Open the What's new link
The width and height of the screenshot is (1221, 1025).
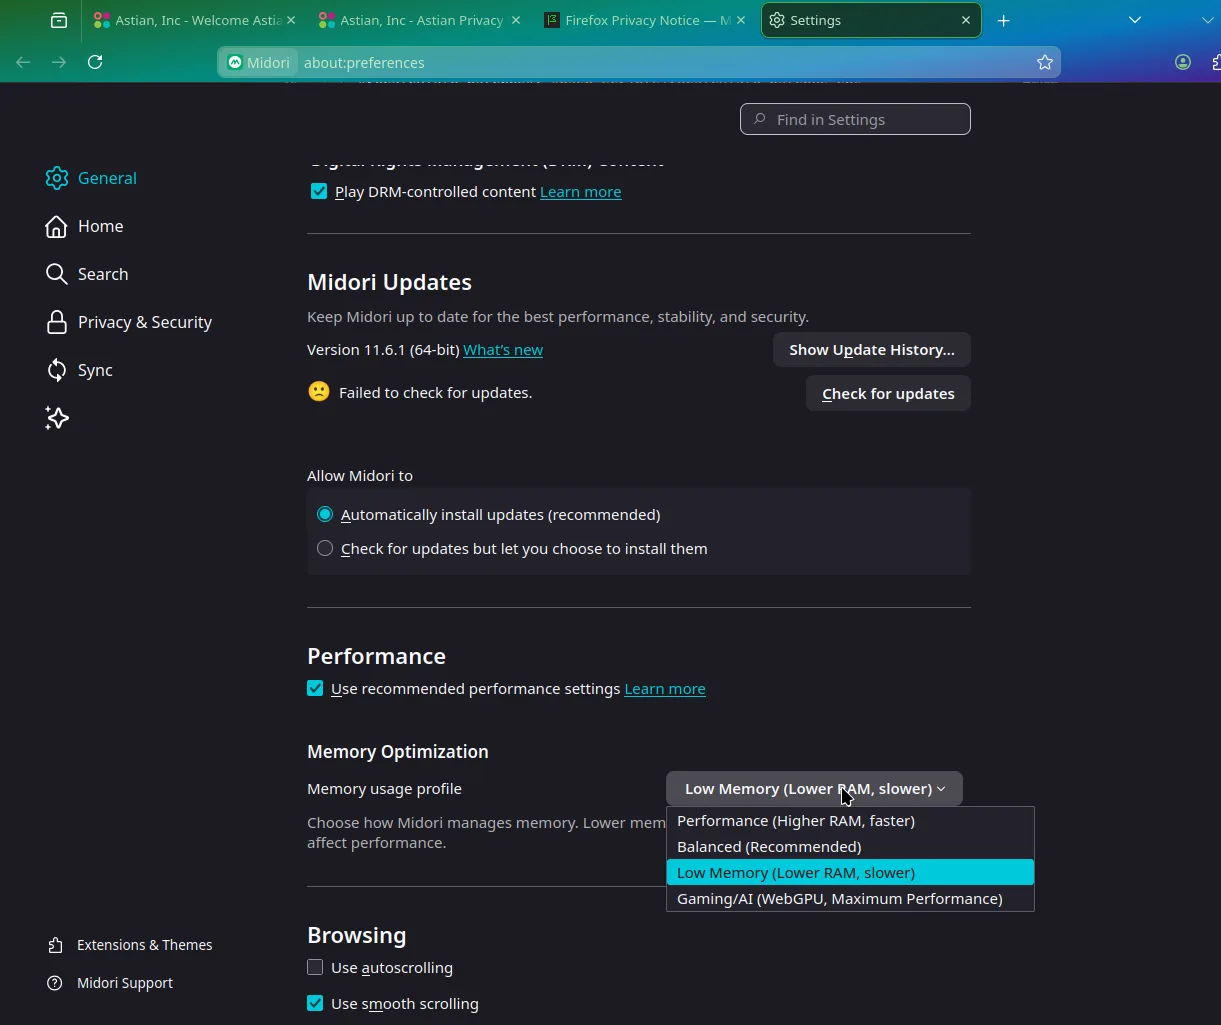503,350
